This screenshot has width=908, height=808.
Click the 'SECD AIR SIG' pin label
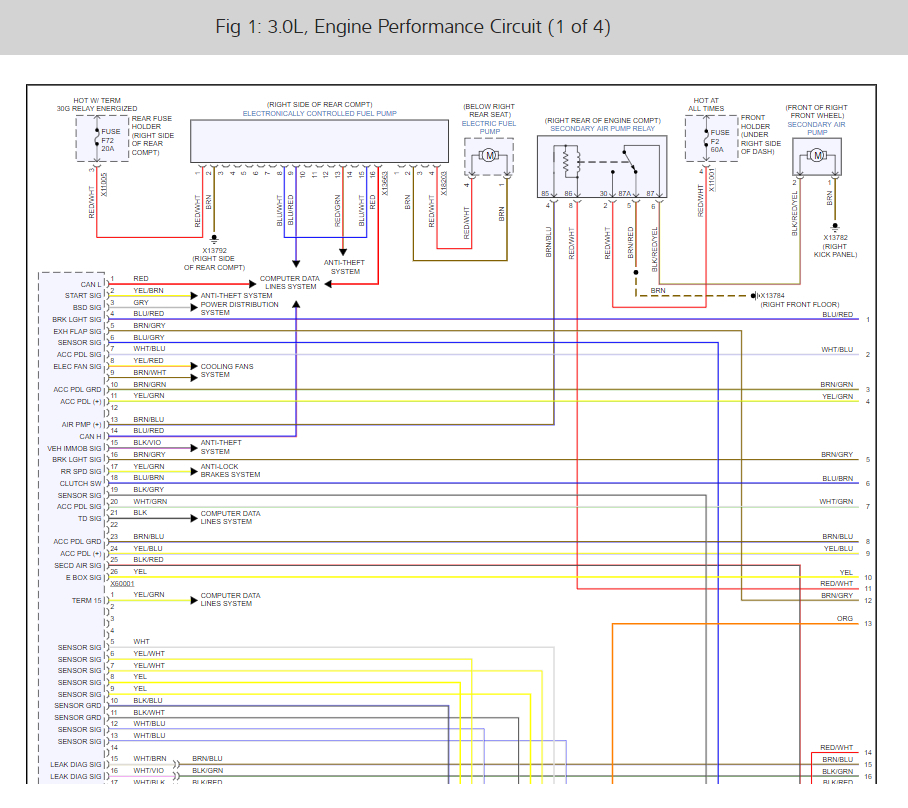[x=78, y=565]
